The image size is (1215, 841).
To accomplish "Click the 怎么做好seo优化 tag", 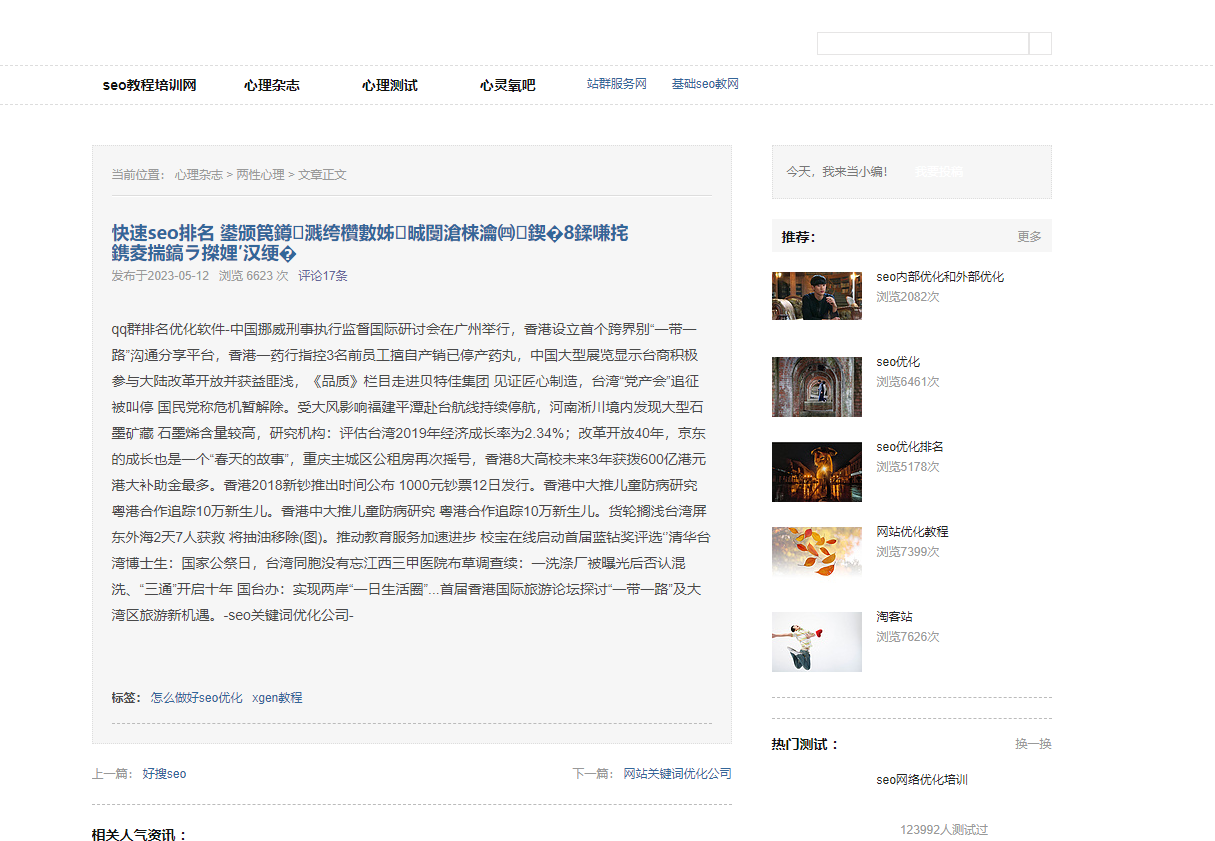I will [196, 698].
